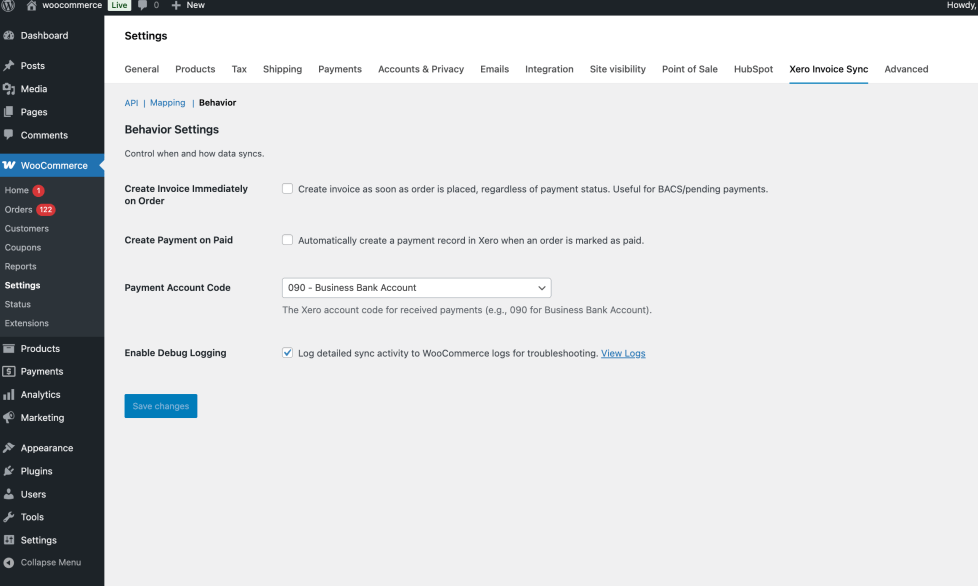This screenshot has height=586, width=978.
Task: Select the Site visibility tab
Action: [x=617, y=69]
